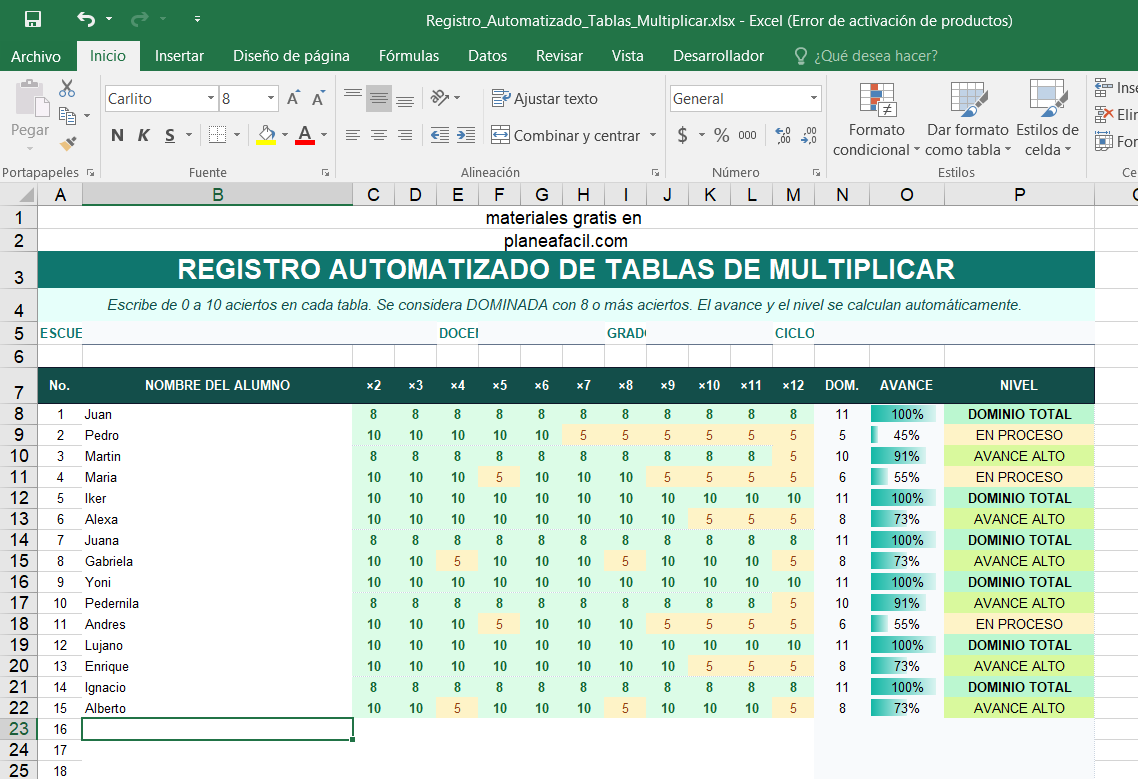The width and height of the screenshot is (1138, 779).
Task: Go to the Revisar tab
Action: (559, 56)
